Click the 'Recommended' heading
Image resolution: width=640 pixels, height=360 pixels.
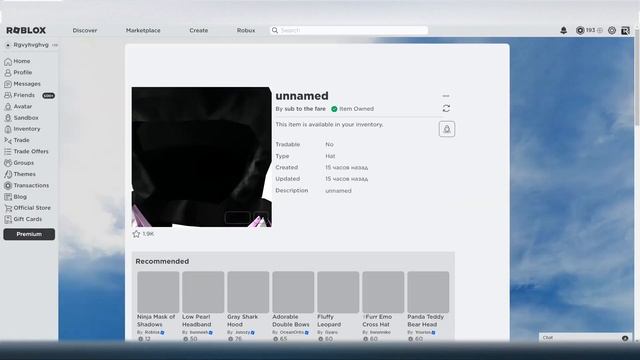tap(162, 261)
